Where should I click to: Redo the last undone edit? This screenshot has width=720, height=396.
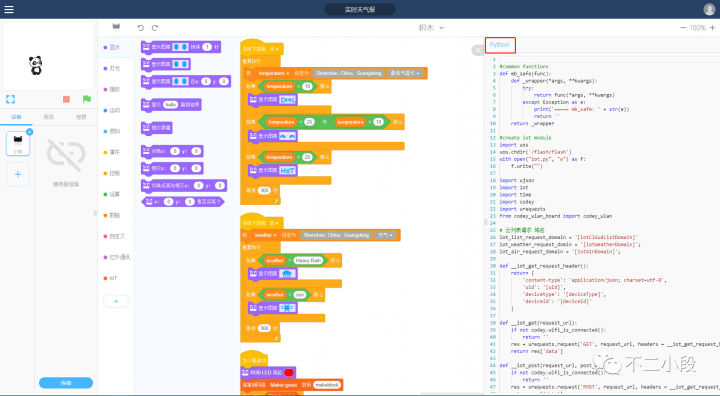155,28
